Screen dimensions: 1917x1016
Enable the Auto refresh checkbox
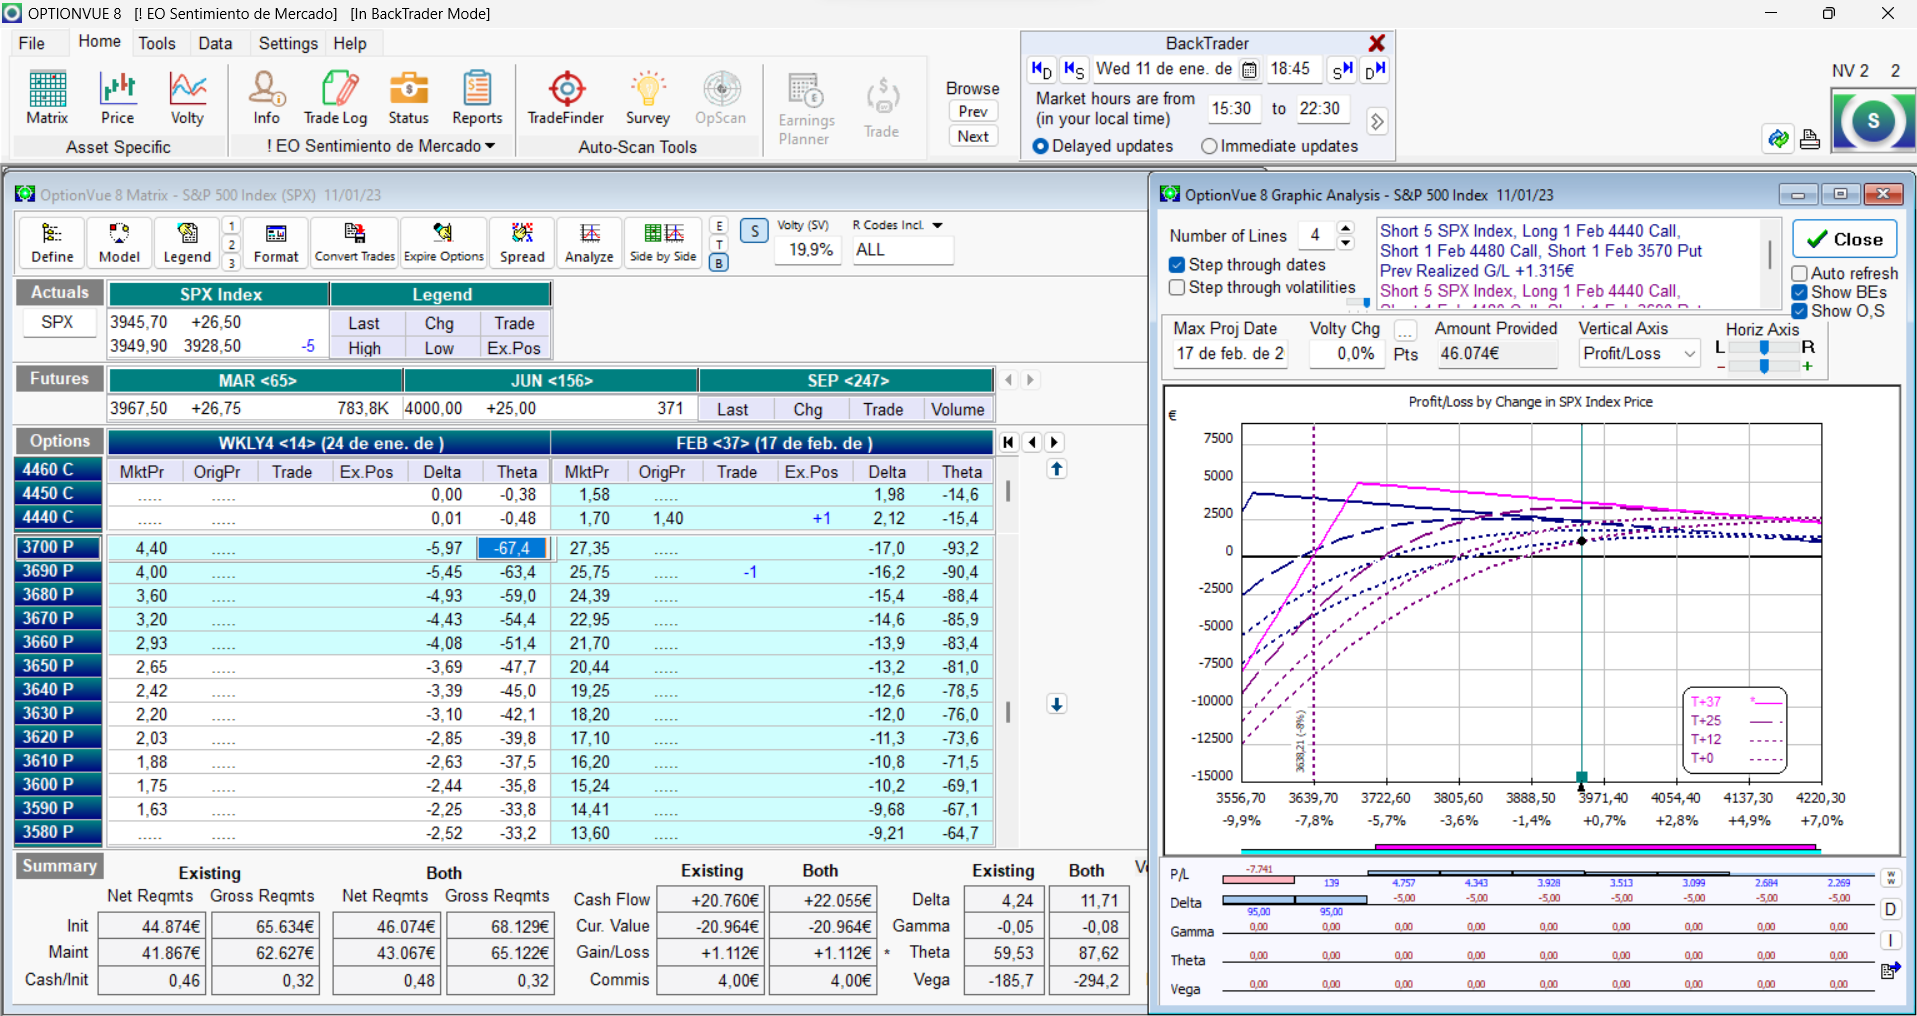click(1800, 273)
